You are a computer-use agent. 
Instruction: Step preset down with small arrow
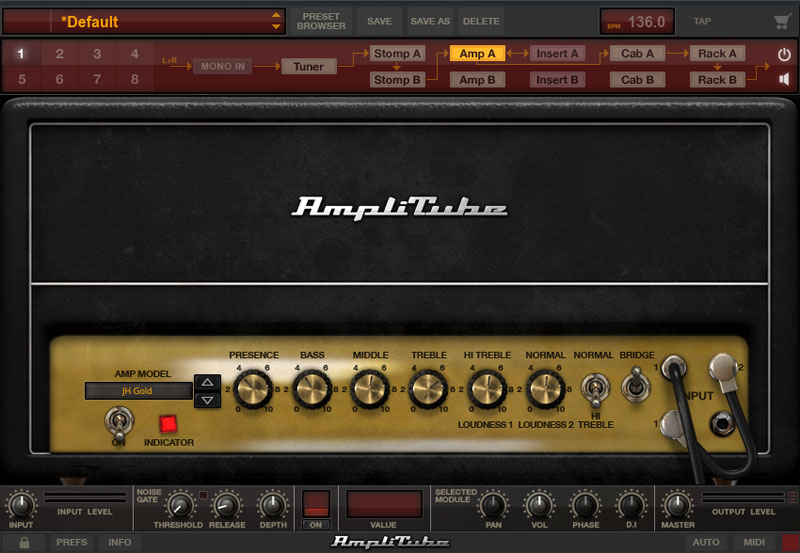click(x=276, y=27)
